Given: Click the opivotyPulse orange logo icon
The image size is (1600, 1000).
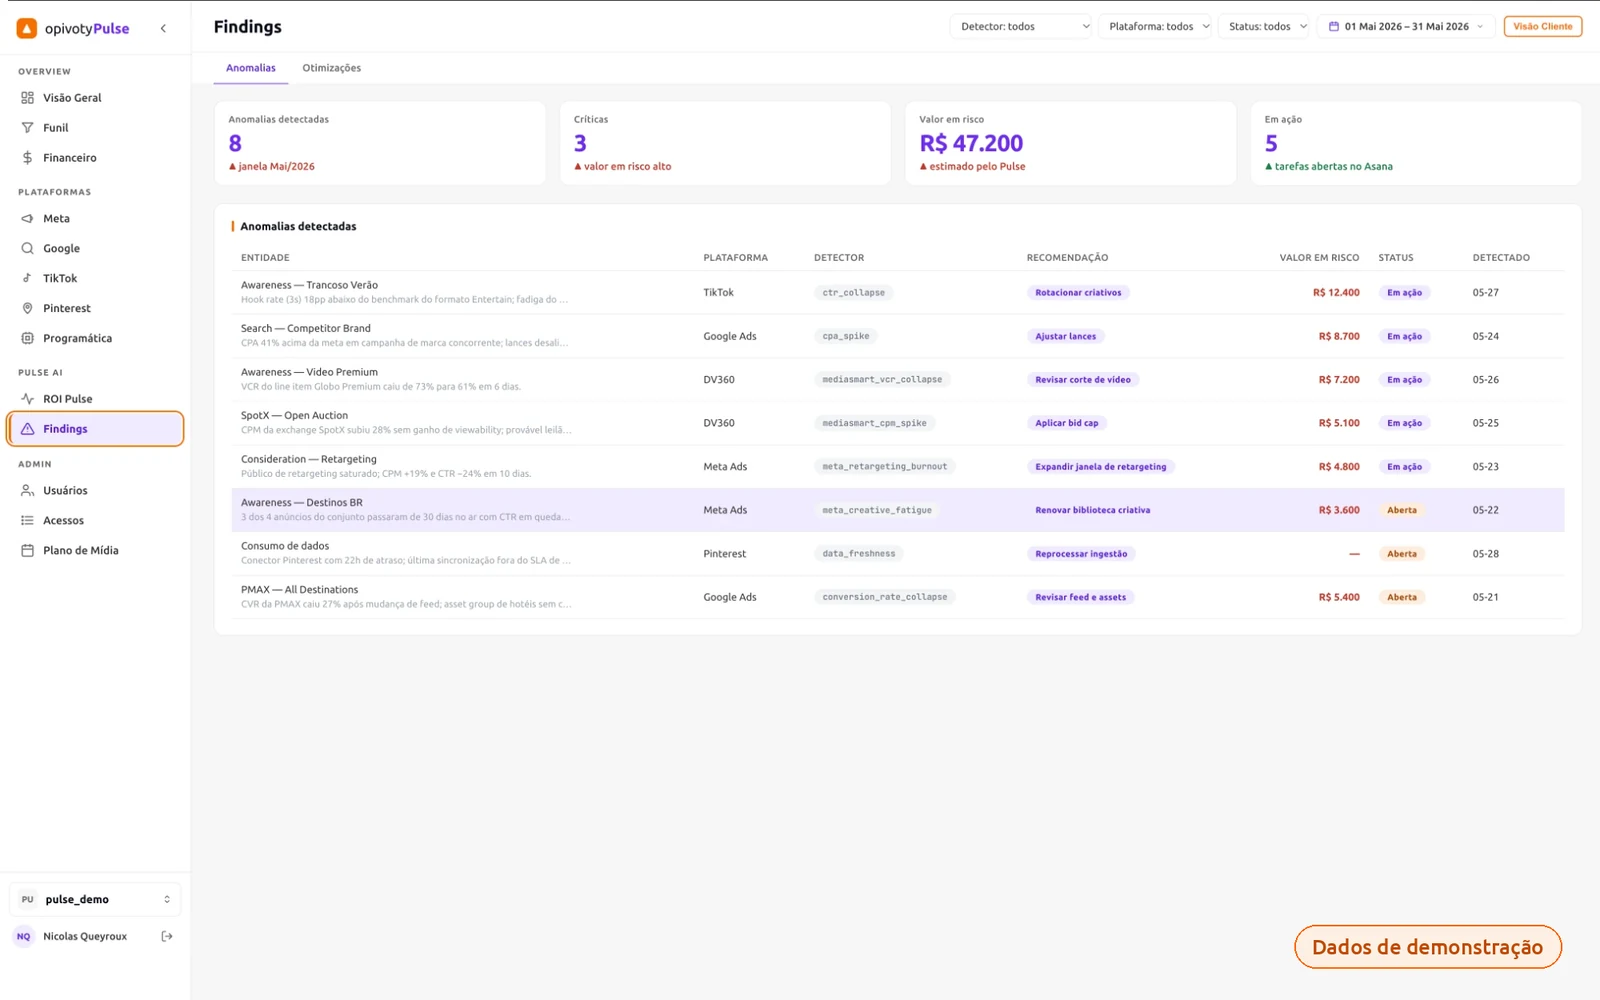Looking at the screenshot, I should click(x=27, y=28).
